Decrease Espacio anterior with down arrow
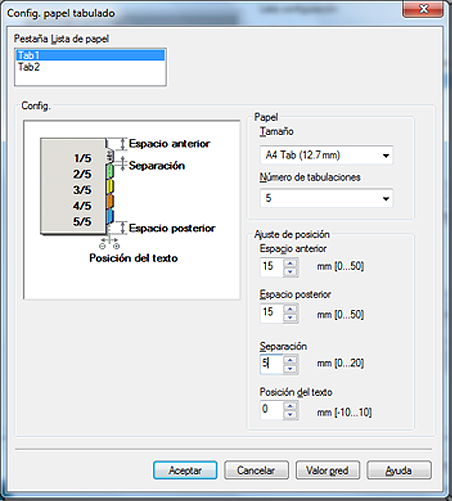 tap(290, 272)
